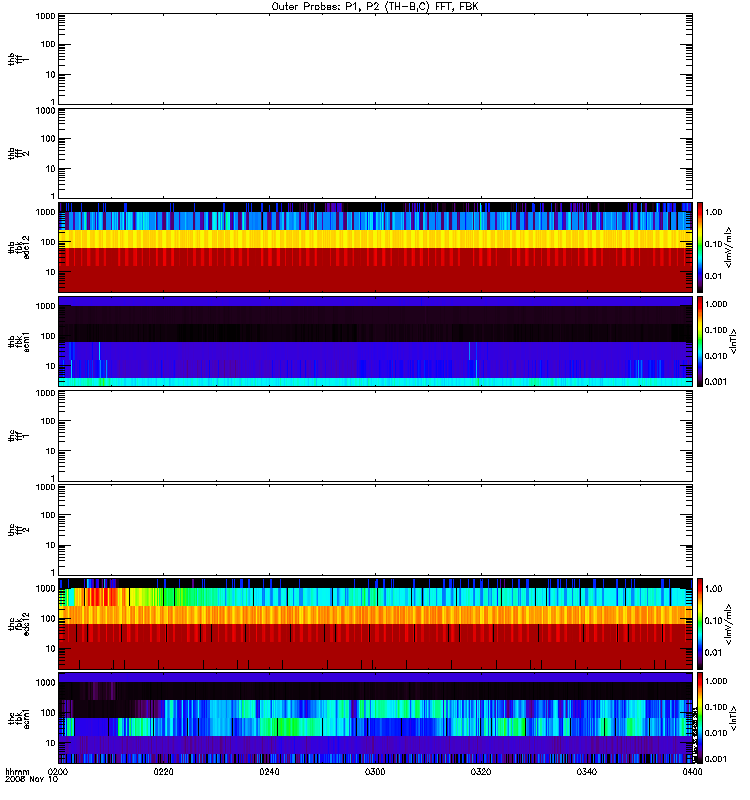Click the <|nT|> unit label beside thb scm1
The width and height of the screenshot is (750, 800).
coord(734,341)
